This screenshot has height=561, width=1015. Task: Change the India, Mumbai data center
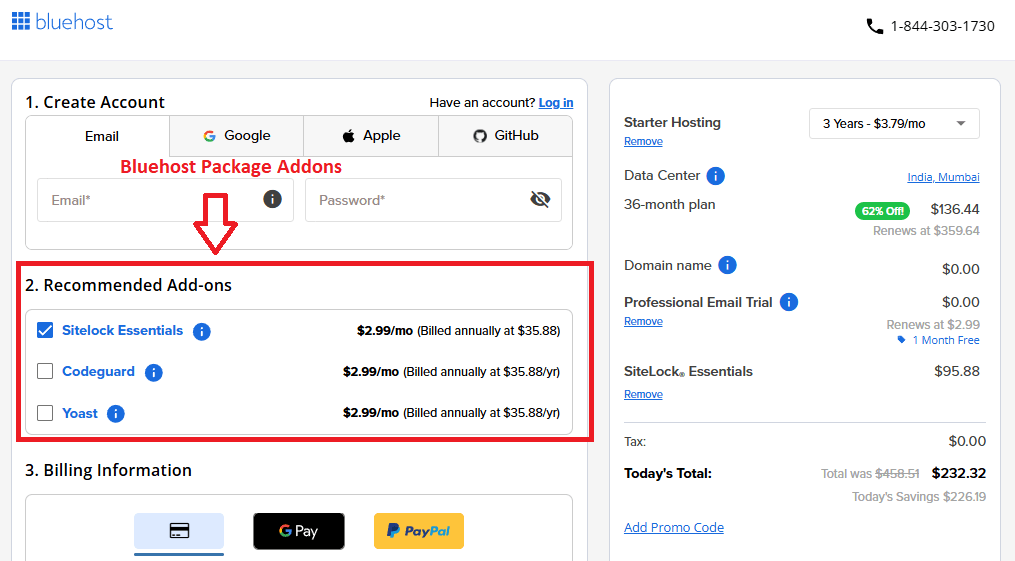(943, 177)
